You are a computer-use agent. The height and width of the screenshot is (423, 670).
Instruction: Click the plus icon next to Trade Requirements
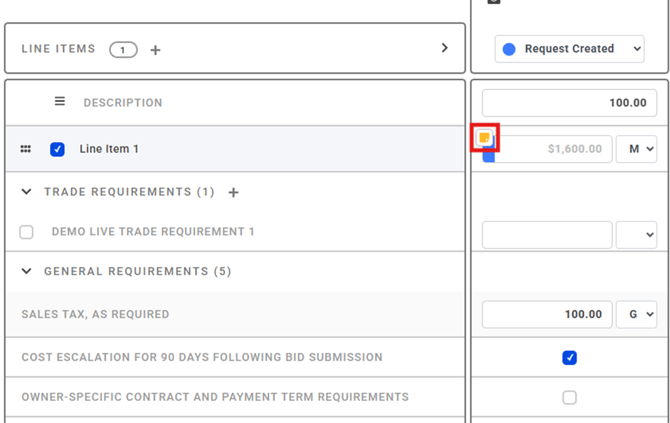tap(233, 192)
